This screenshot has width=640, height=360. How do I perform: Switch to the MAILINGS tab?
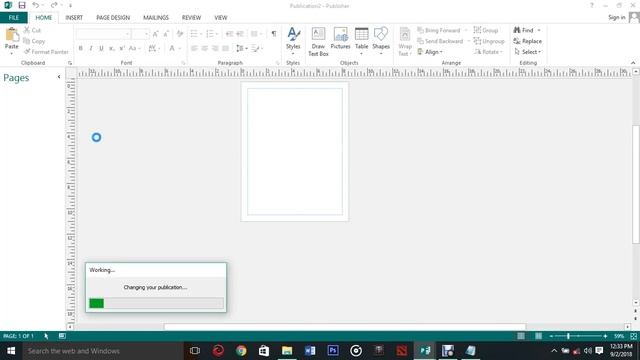(x=156, y=18)
